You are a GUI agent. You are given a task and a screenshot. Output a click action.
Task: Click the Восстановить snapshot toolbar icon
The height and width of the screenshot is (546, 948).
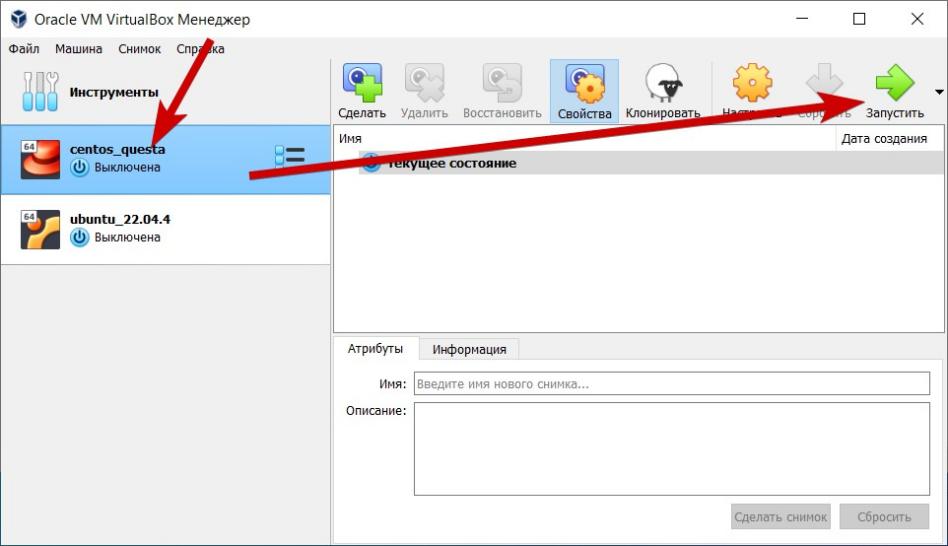coord(502,83)
